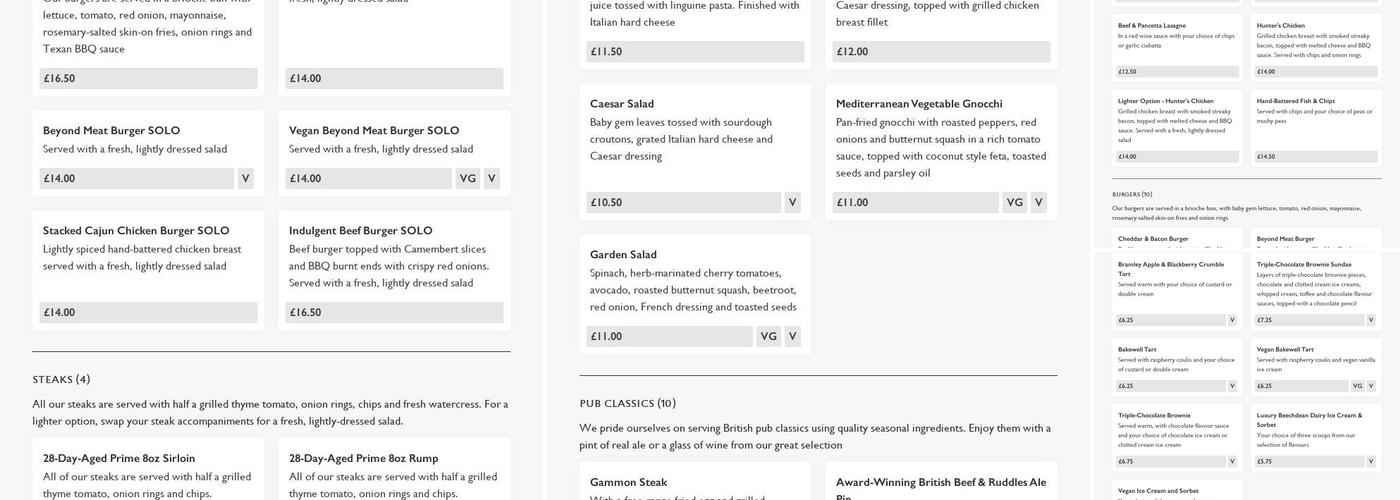Screen dimensions: 1400x500
Task: Open the STEAKS (4) section heading
Action: point(61,380)
